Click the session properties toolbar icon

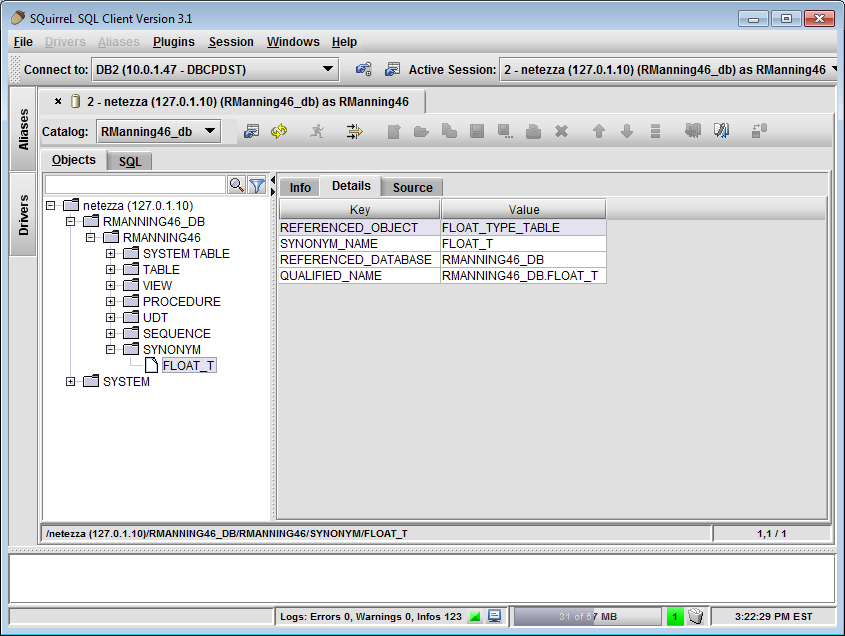click(x=252, y=131)
